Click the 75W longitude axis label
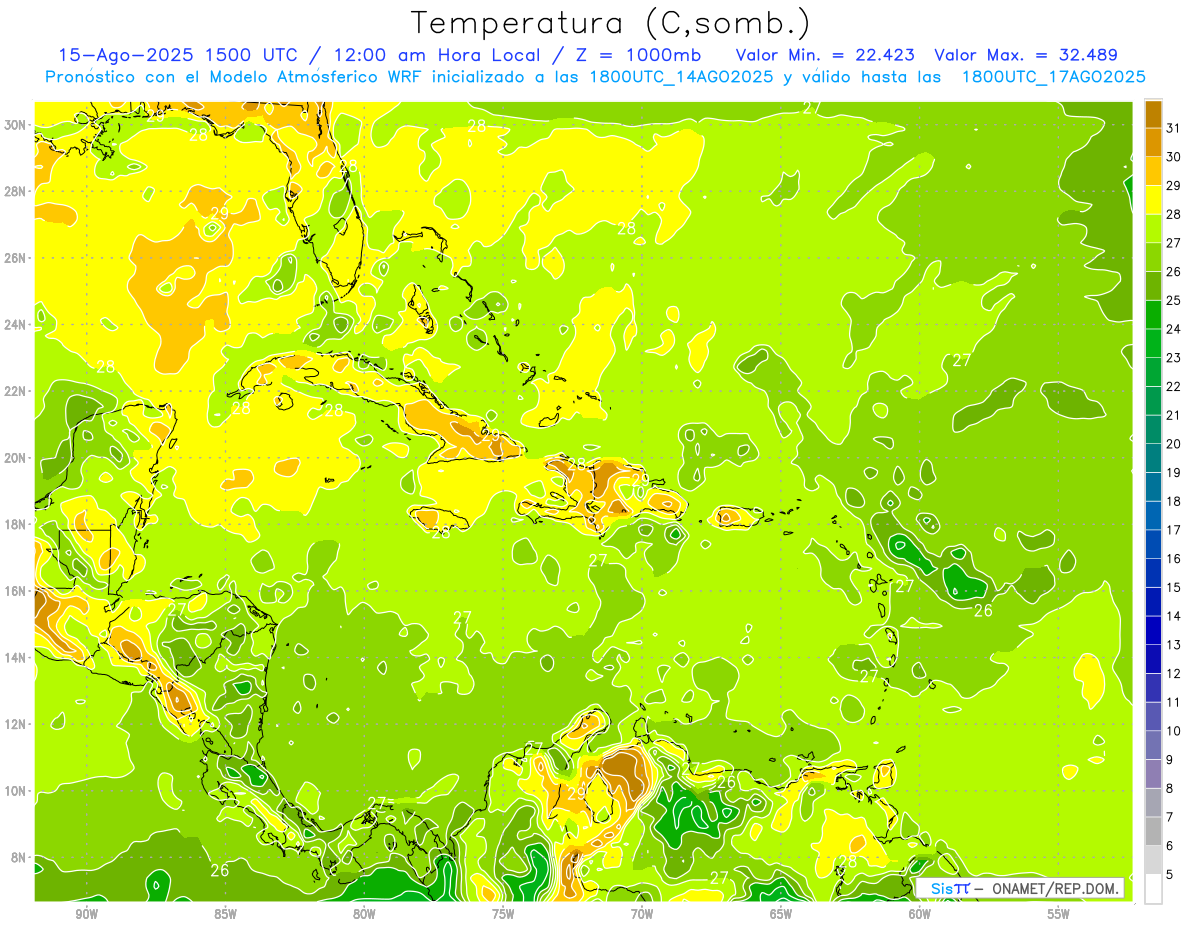Screen dimensions: 1200x927 click(503, 915)
